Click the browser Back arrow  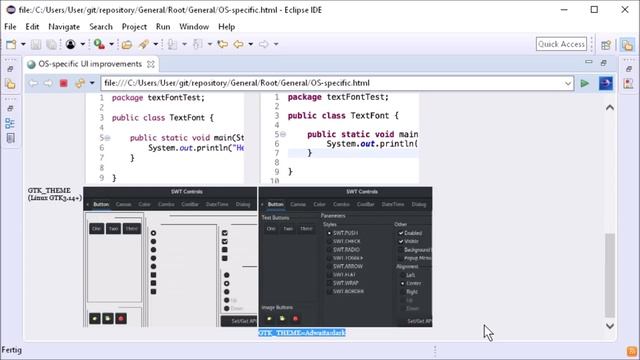33,83
